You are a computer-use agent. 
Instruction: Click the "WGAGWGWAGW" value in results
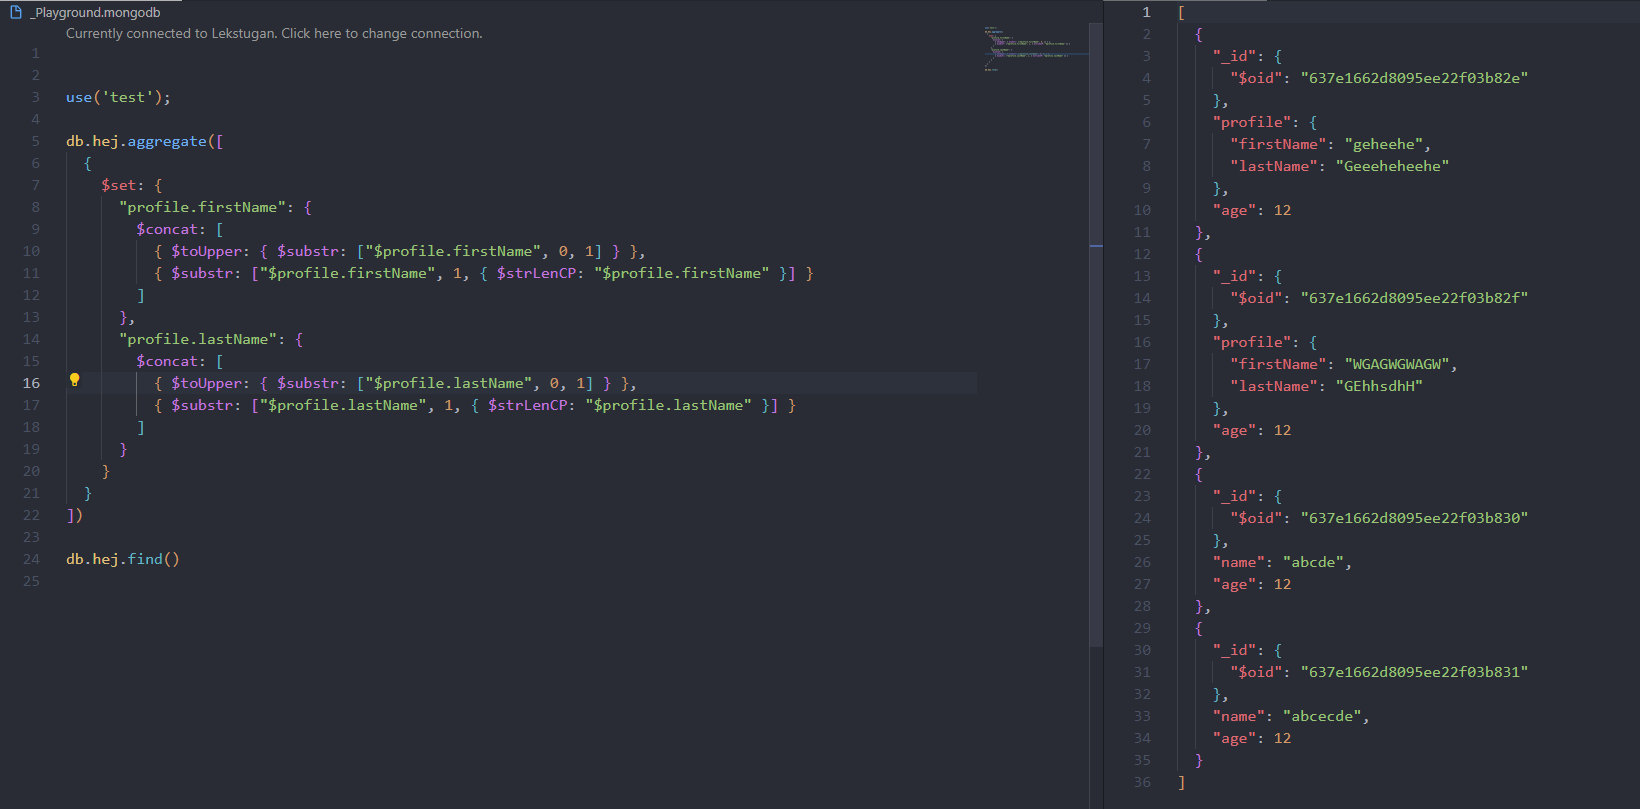coord(1396,364)
